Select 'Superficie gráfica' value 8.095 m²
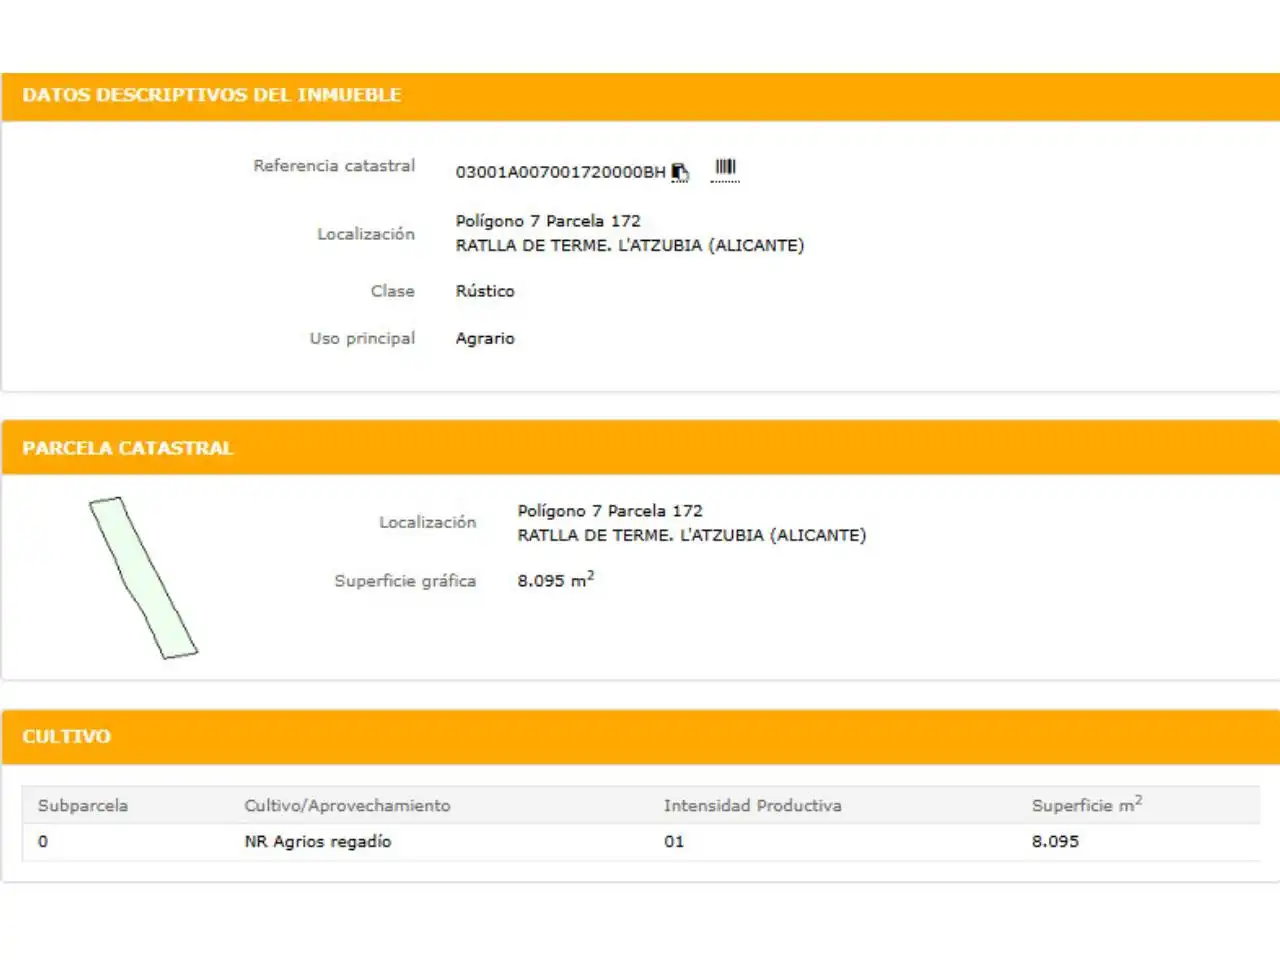The width and height of the screenshot is (1280, 960). tap(556, 579)
